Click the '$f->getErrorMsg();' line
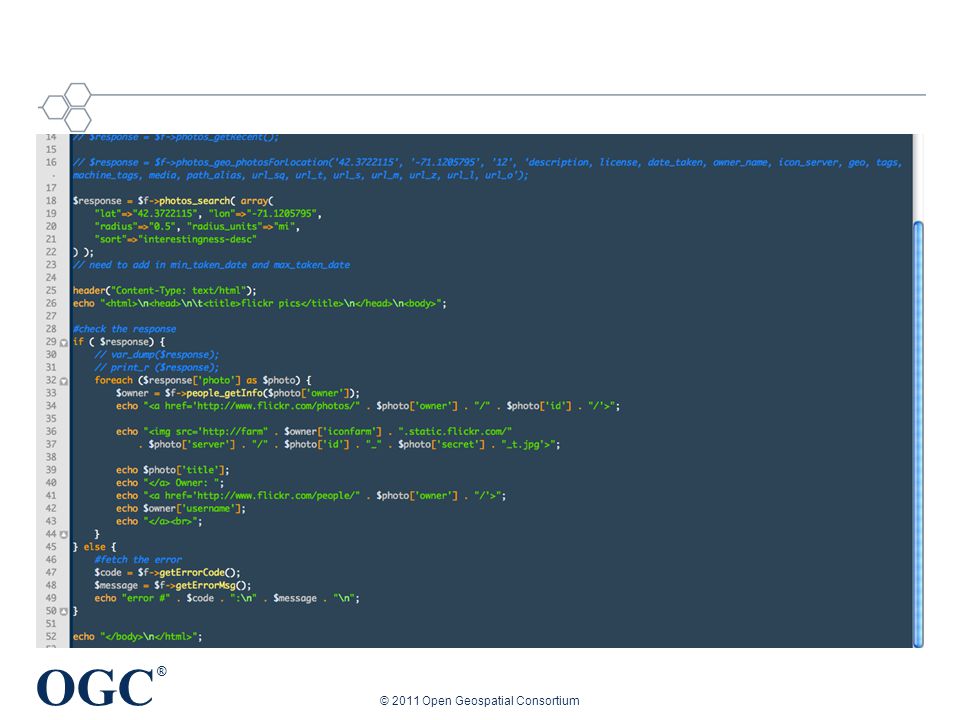The width and height of the screenshot is (960, 720). click(173, 585)
